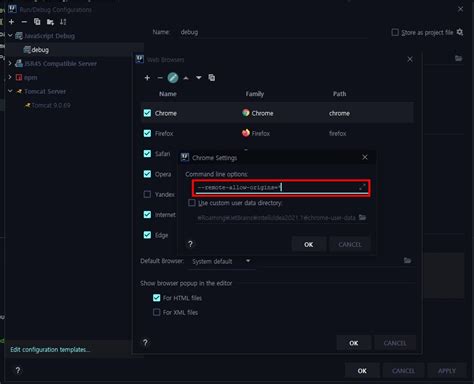Screen dimensions: 474x384
Task: Open Default Browser dropdown
Action: pos(221,261)
